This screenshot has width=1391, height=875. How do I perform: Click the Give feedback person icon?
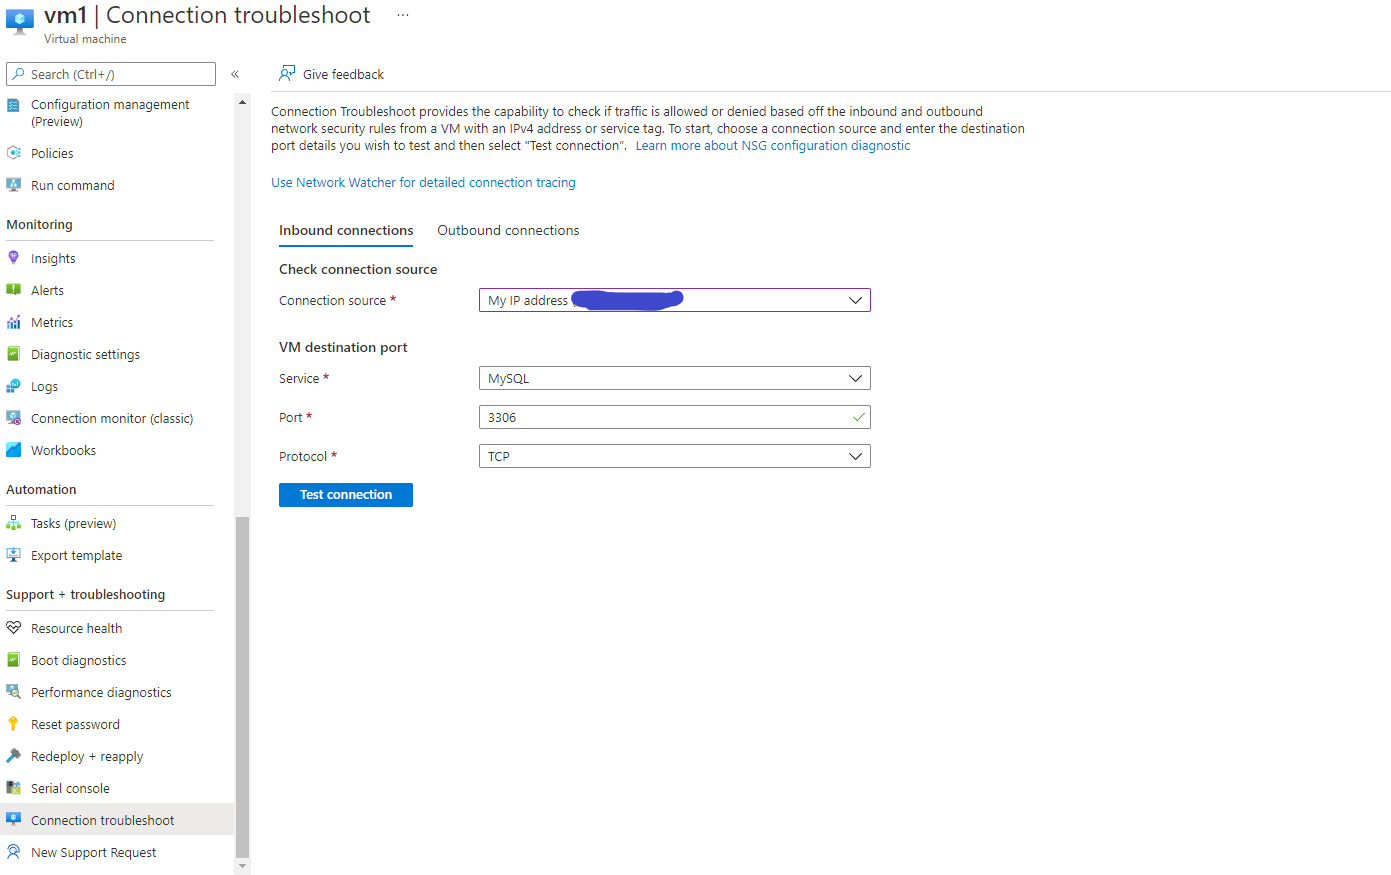(x=287, y=74)
